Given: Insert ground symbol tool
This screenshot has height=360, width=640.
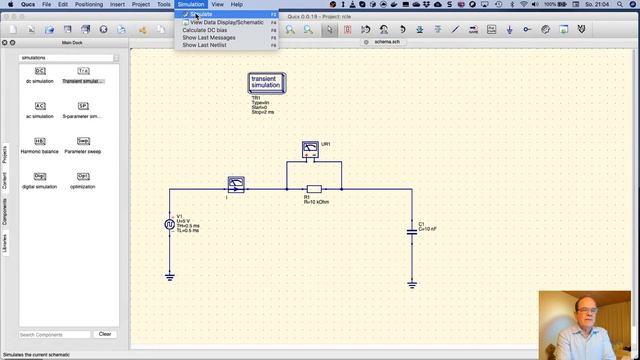Looking at the screenshot, I should 509,29.
